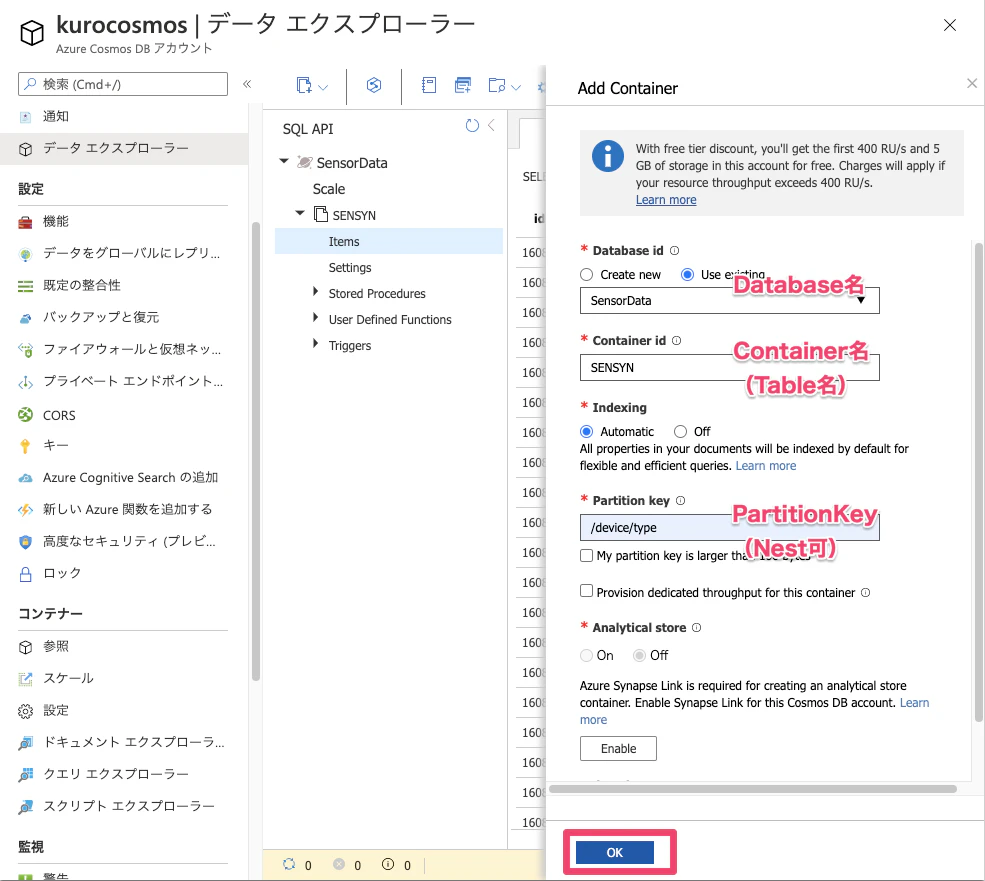
Task: Click the New Container toolbar icon
Action: tap(304, 85)
